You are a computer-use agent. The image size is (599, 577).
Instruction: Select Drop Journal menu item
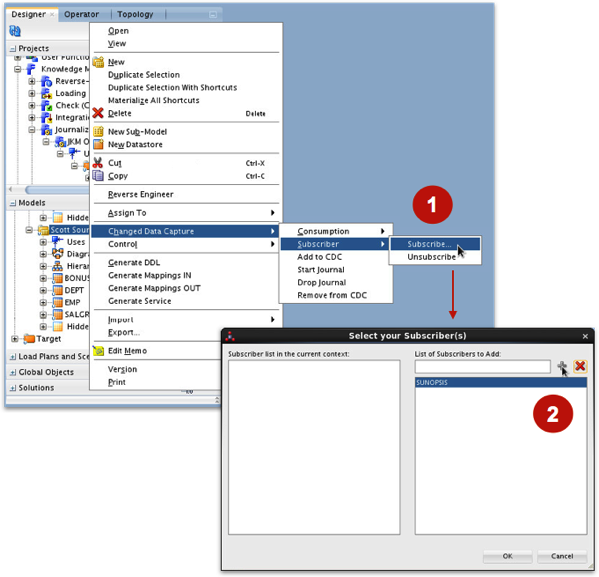point(336,282)
